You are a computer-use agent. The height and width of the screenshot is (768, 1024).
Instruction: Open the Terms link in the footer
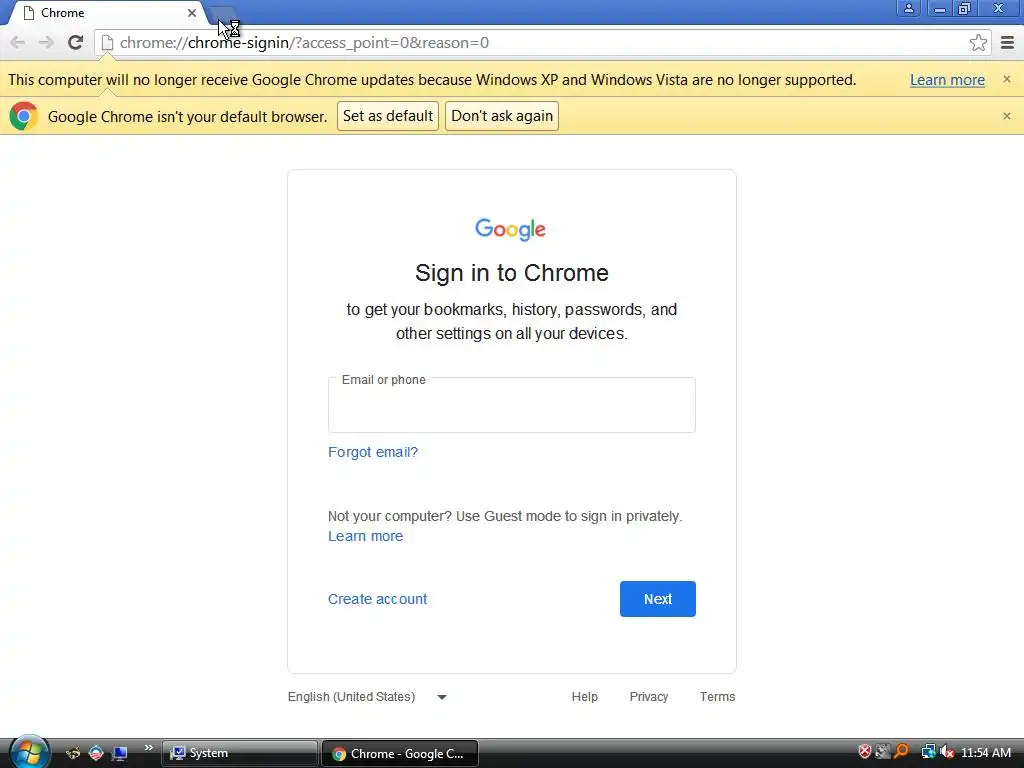point(717,697)
